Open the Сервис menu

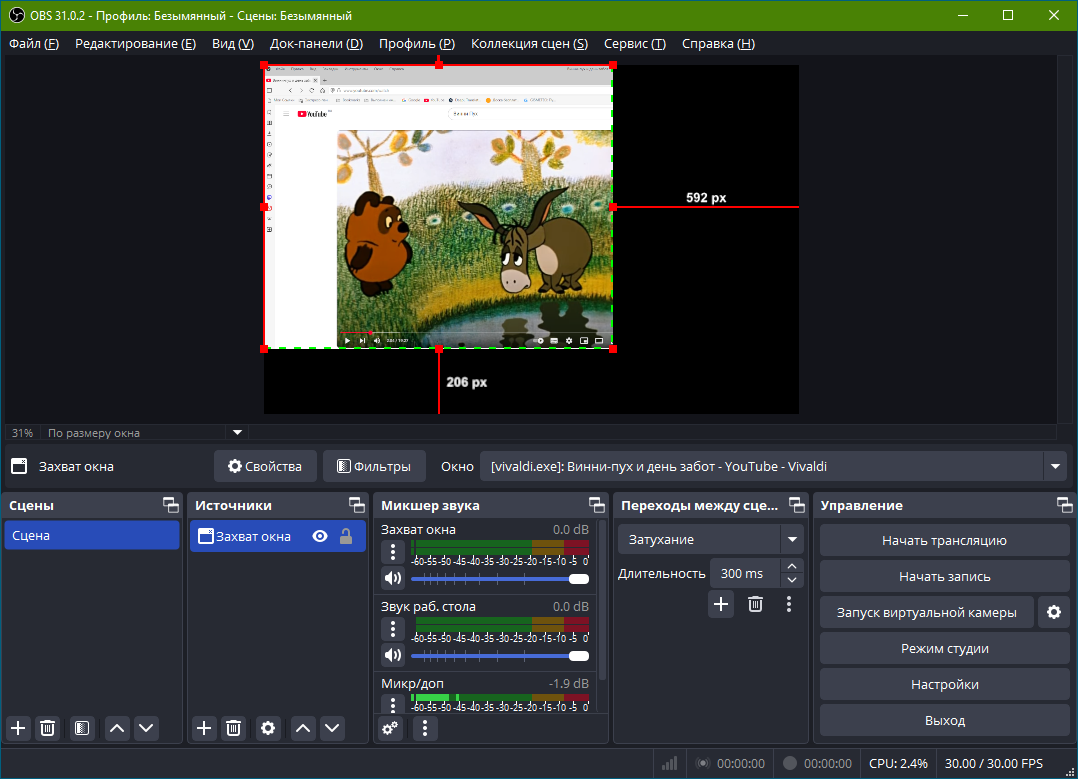(635, 44)
